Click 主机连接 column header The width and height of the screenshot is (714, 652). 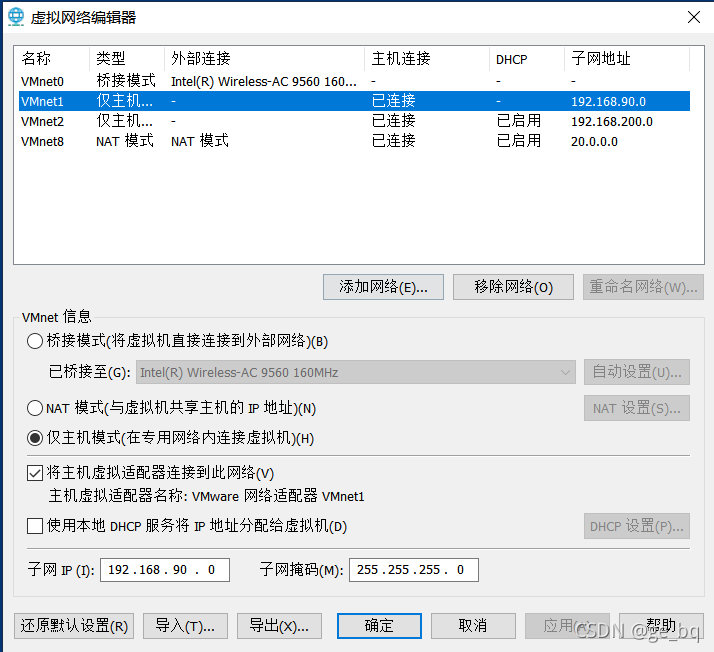[427, 59]
